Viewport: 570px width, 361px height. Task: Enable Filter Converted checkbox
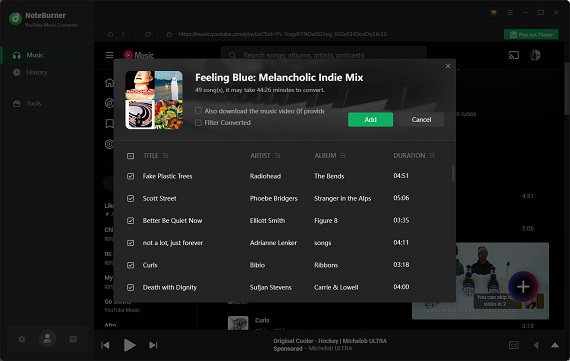pyautogui.click(x=198, y=123)
